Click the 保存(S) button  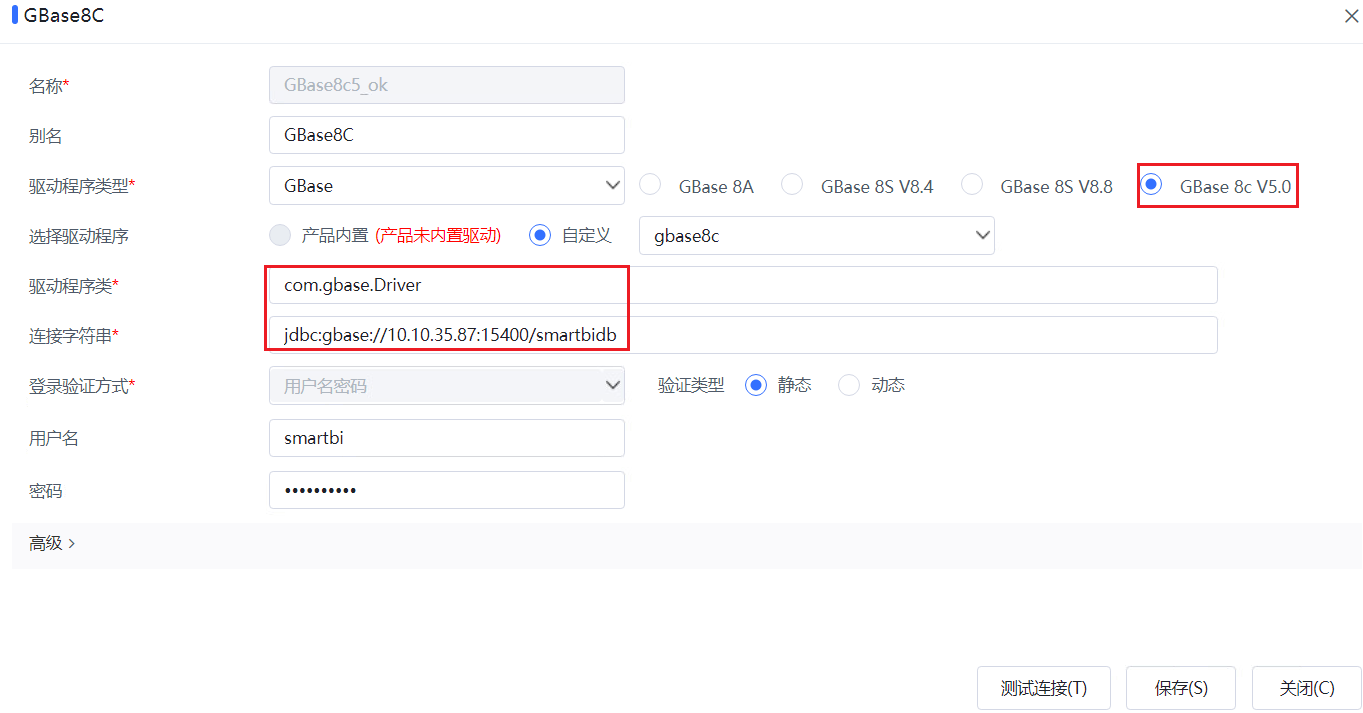[x=1181, y=688]
